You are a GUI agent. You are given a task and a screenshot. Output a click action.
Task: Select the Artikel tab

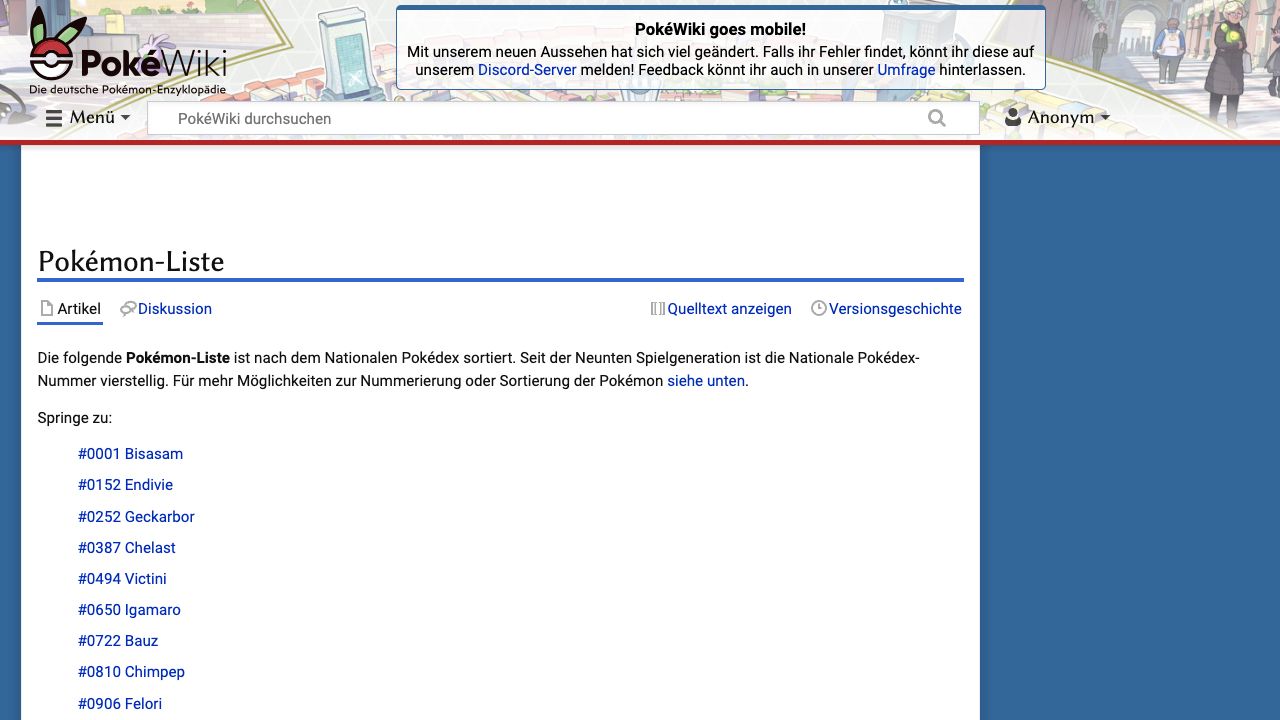[79, 309]
